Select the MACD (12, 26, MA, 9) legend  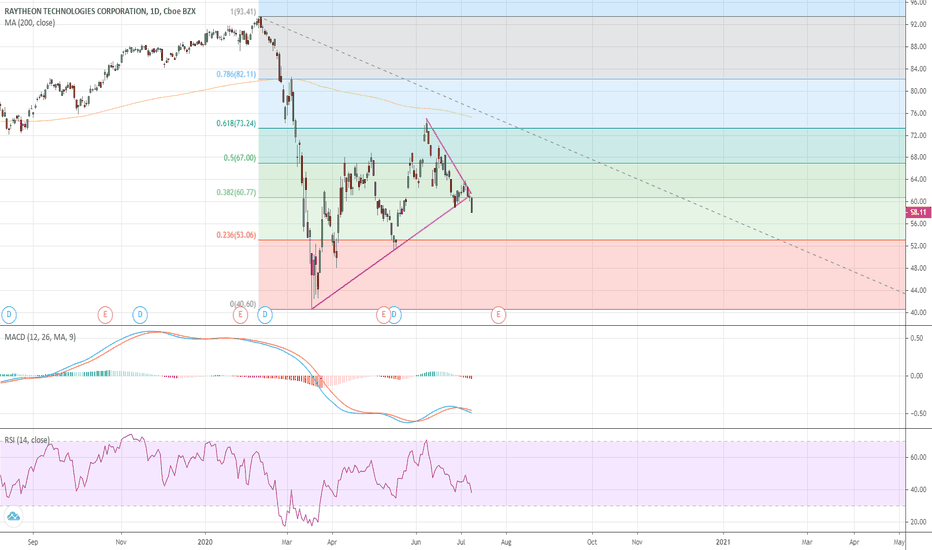click(x=40, y=337)
